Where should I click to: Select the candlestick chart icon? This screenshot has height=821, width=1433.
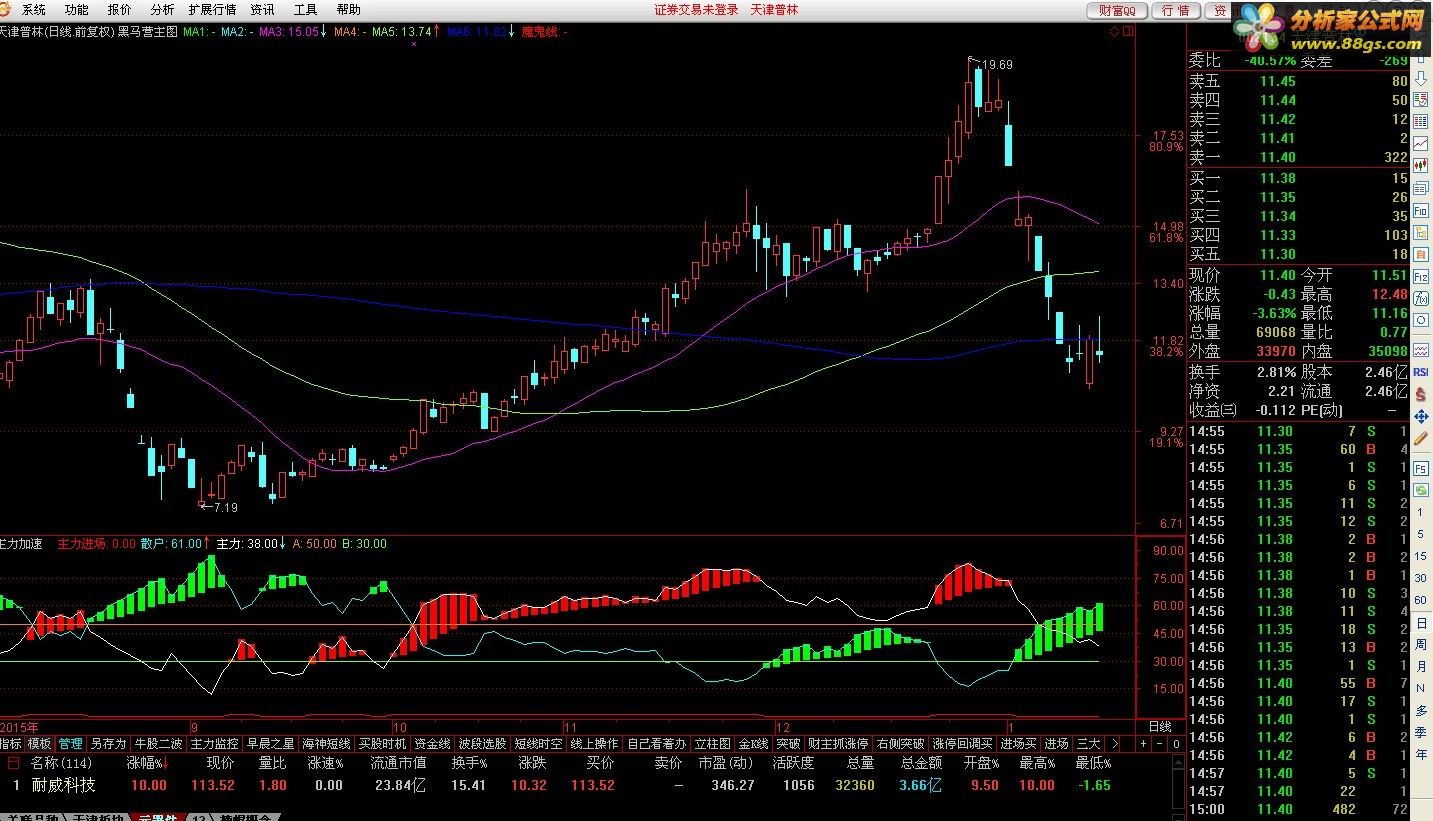[1421, 165]
